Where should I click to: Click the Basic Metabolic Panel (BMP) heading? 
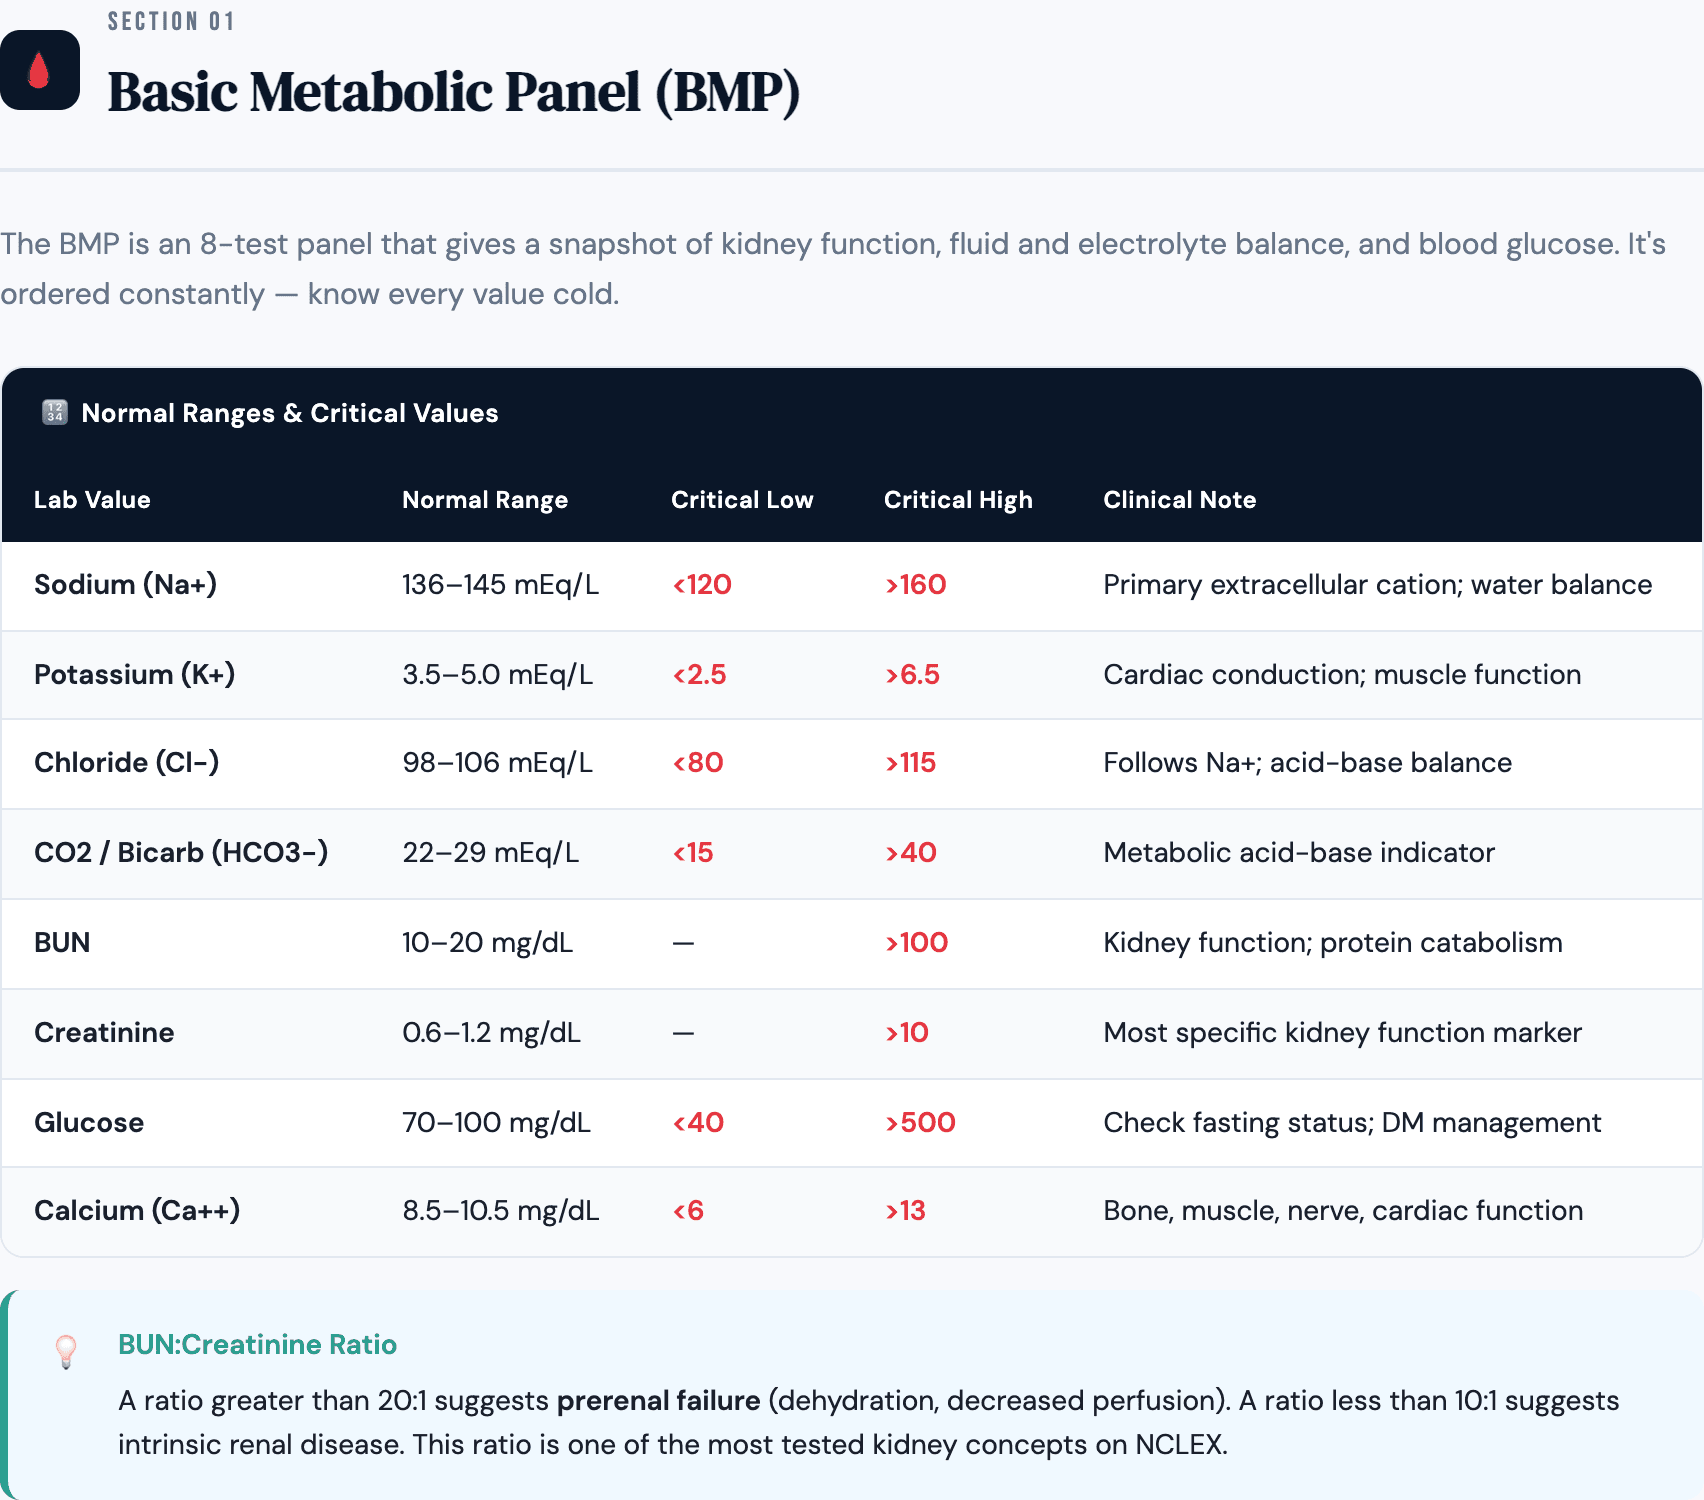coord(454,92)
